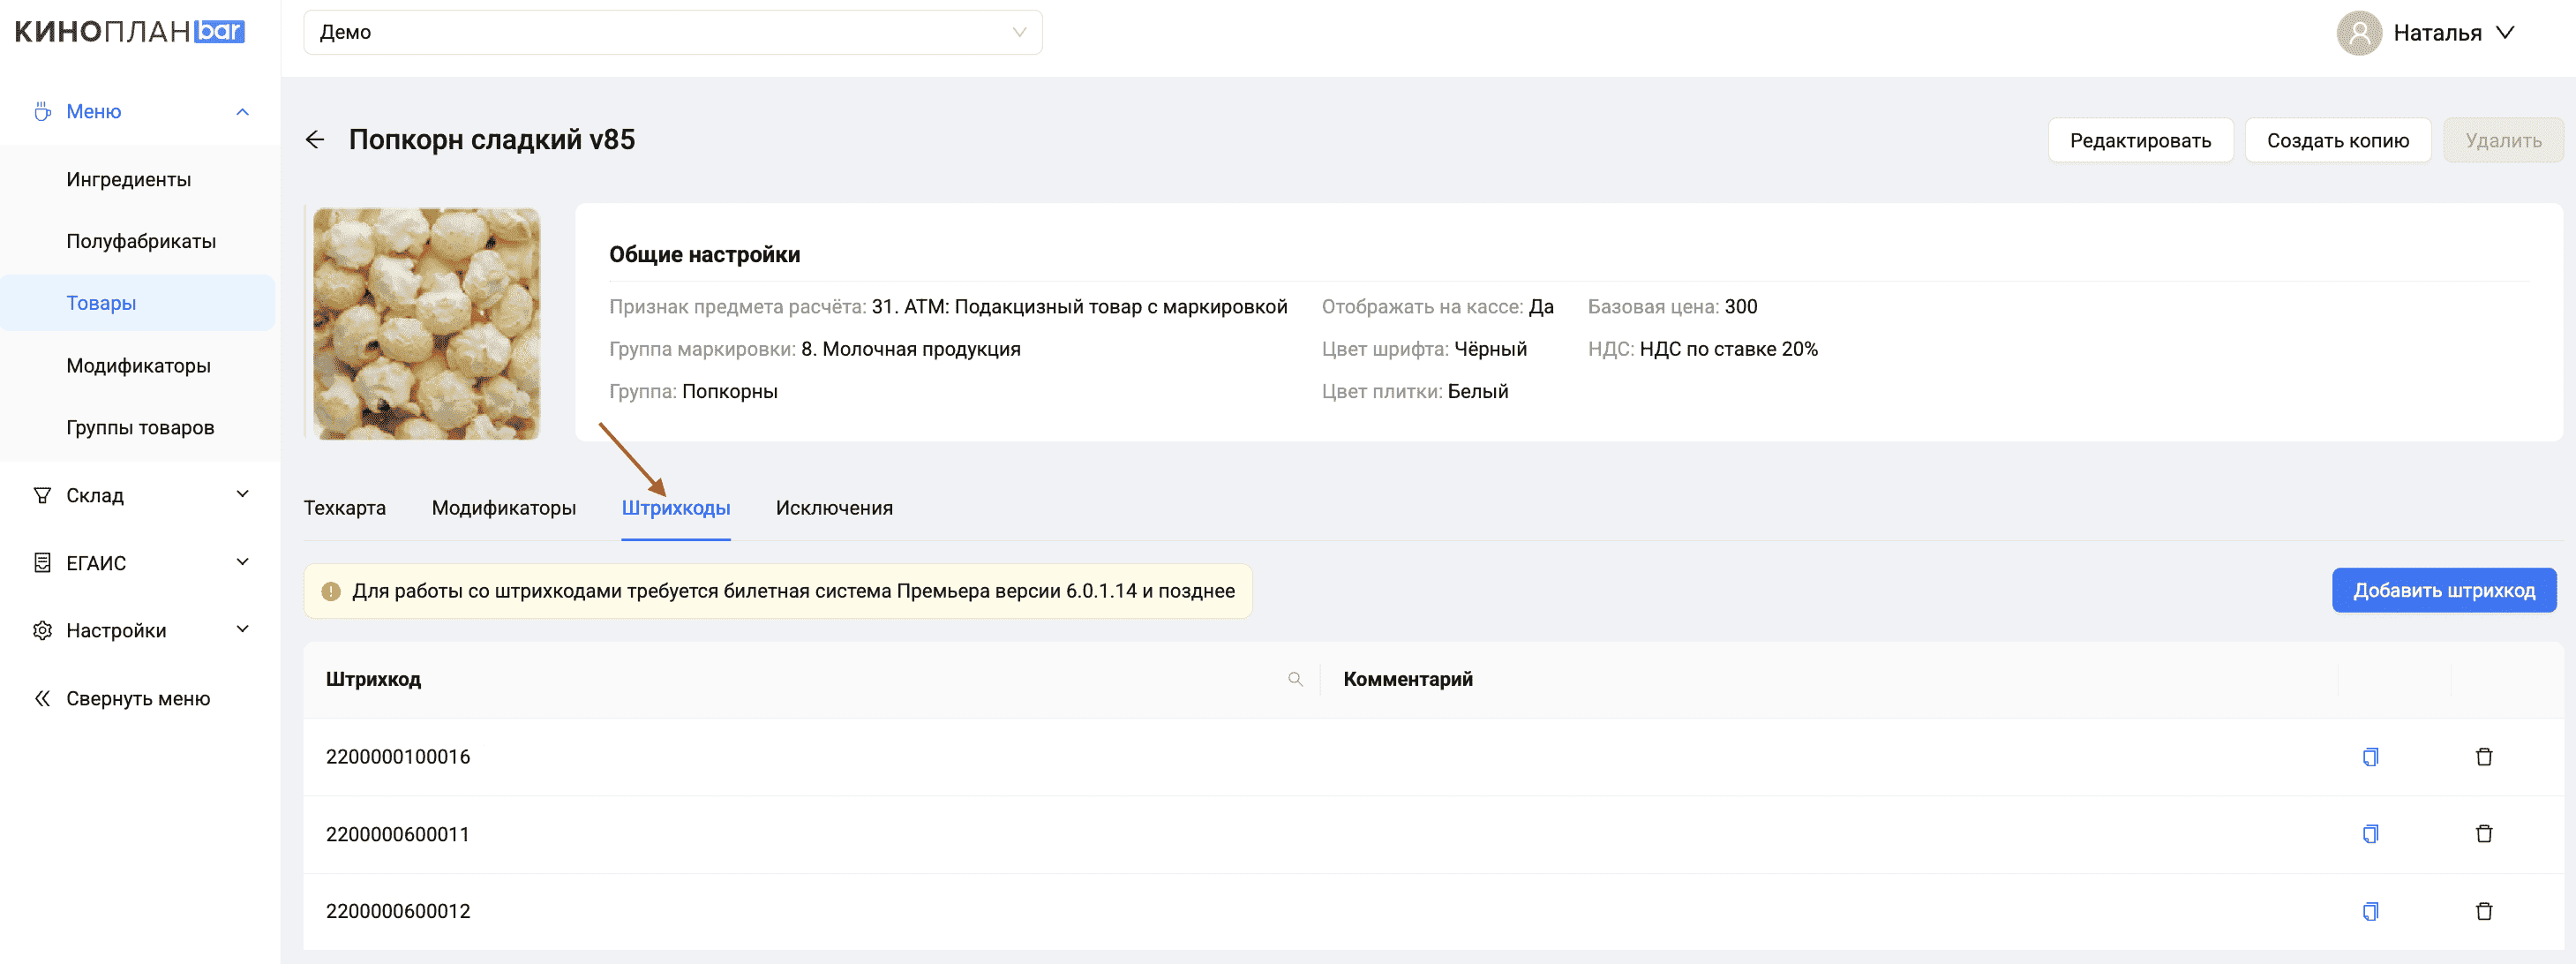Viewport: 2576px width, 964px height.
Task: Expand the ЕГАИС section chevron
Action: click(242, 562)
